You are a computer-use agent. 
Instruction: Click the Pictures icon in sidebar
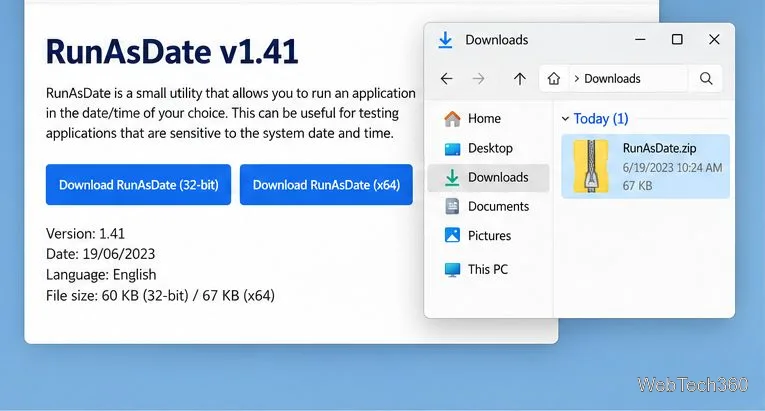[452, 236]
